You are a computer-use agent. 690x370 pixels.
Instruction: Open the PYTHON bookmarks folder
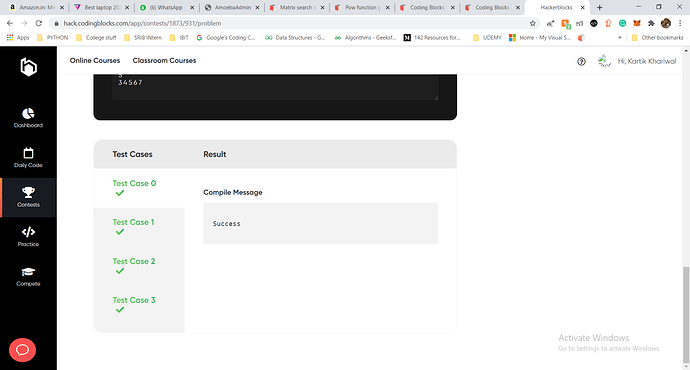point(52,38)
